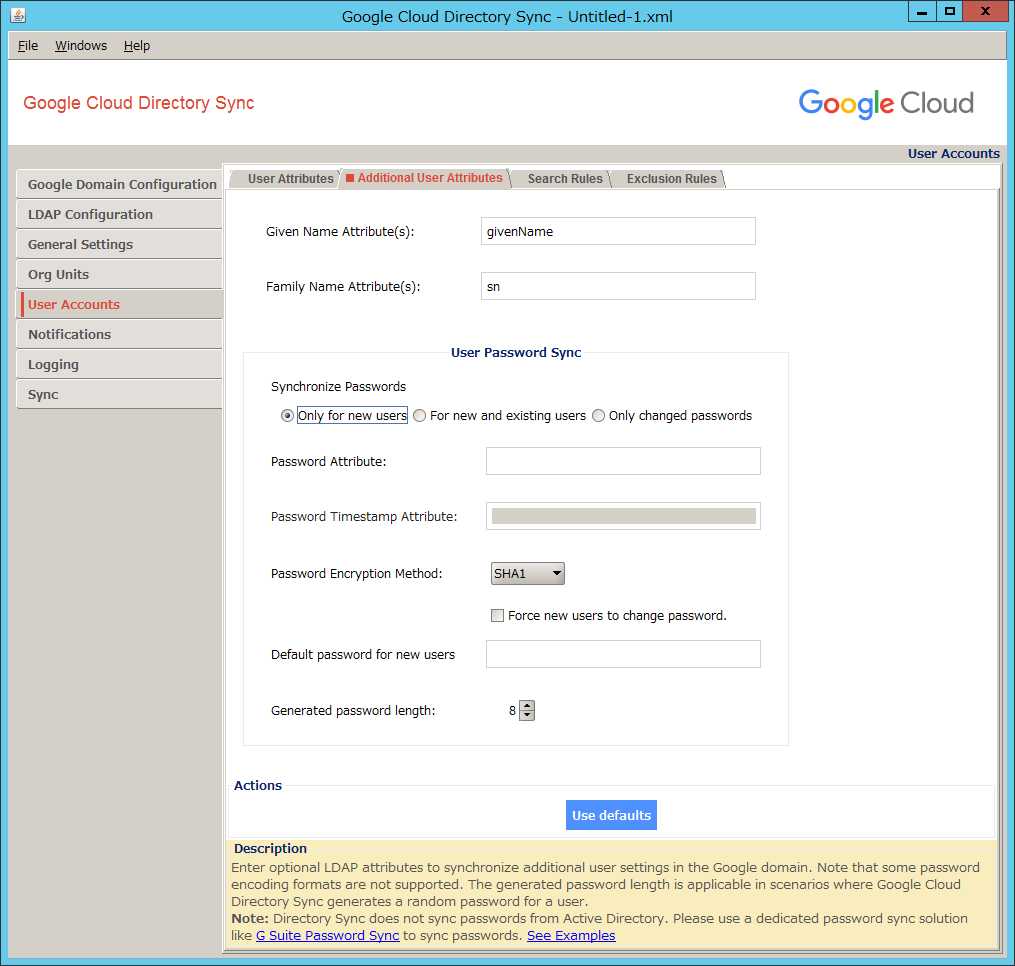Screen dimensions: 1015x966
Task: Go to the User Attributes tab
Action: tap(290, 179)
